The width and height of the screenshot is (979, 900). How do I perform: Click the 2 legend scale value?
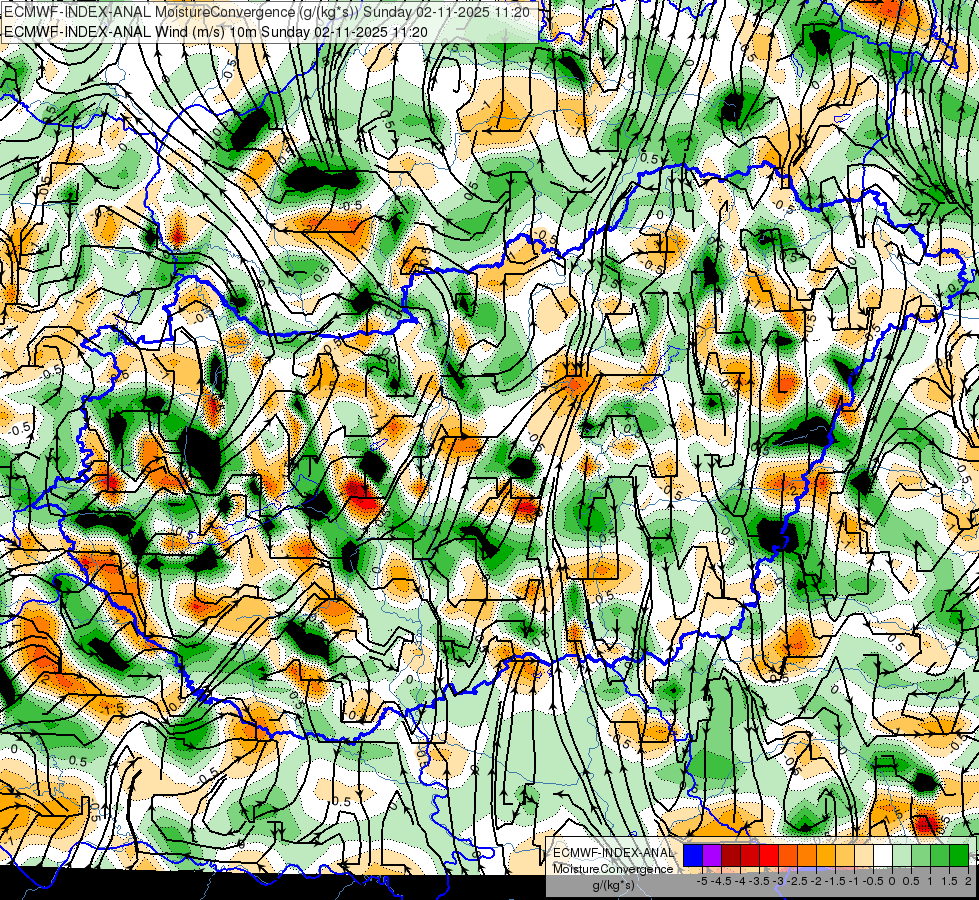tap(969, 881)
